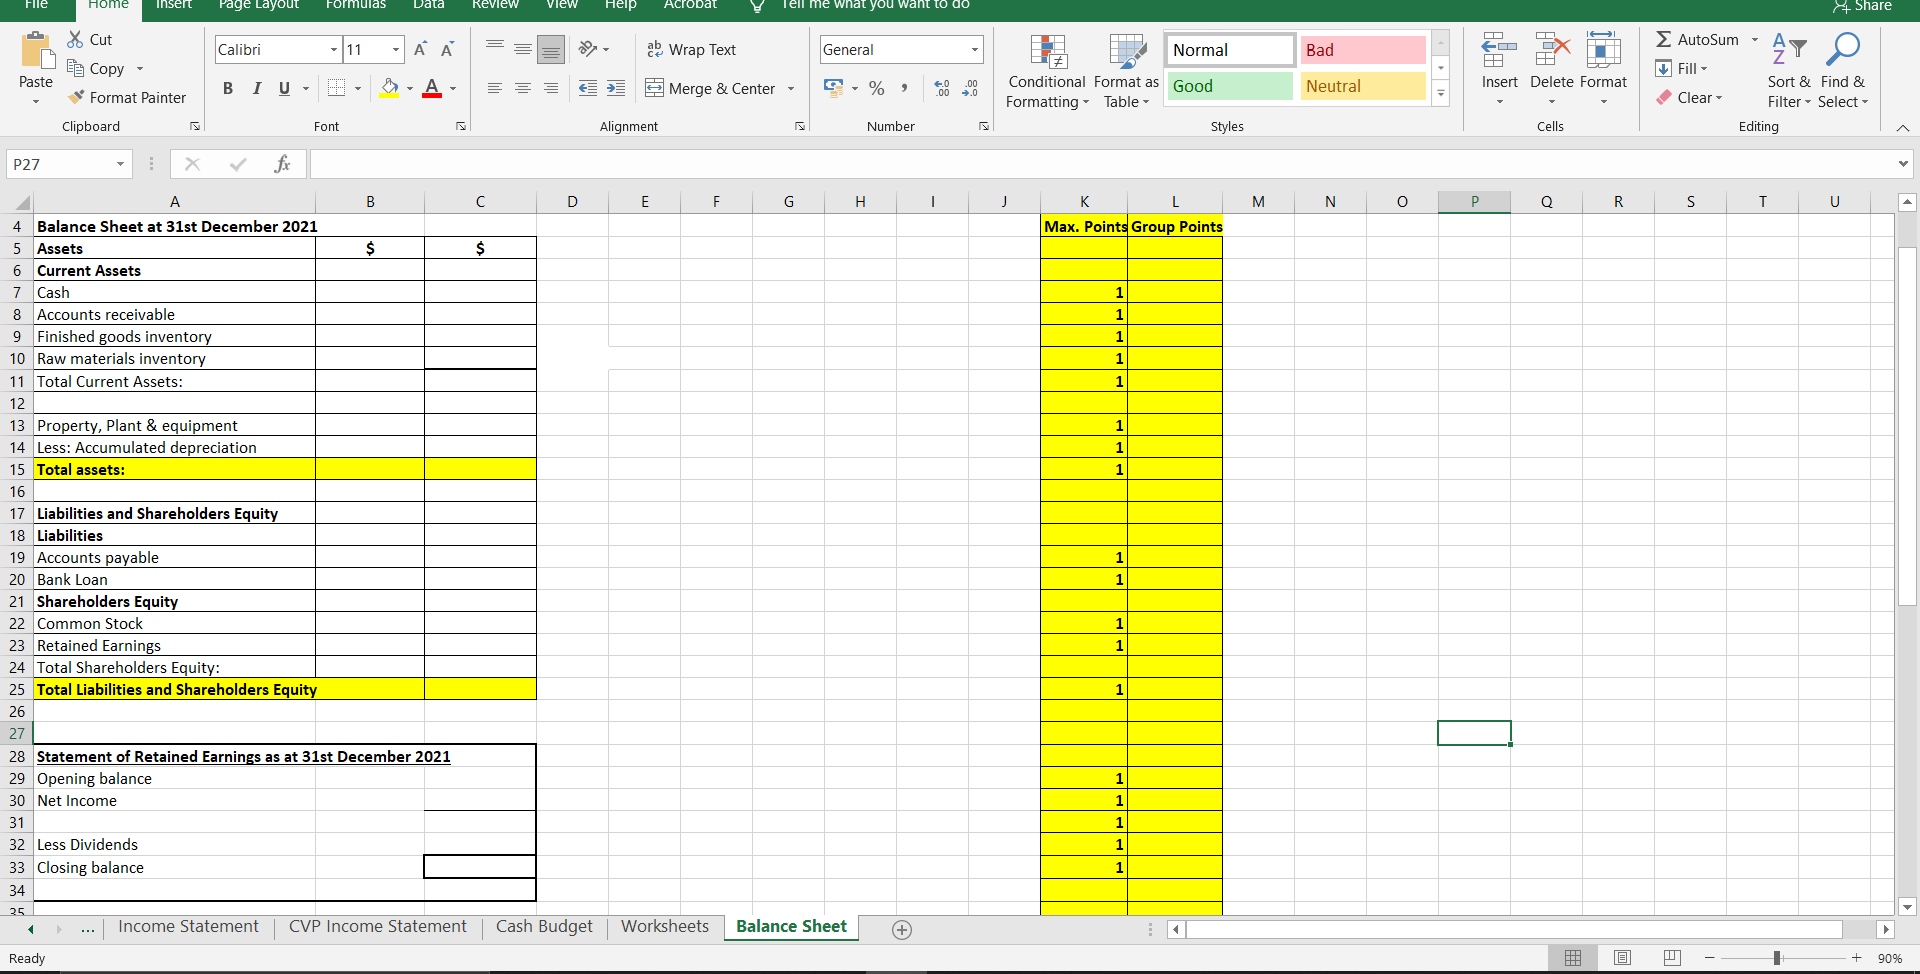Open the Data ribbon tab

click(x=429, y=5)
